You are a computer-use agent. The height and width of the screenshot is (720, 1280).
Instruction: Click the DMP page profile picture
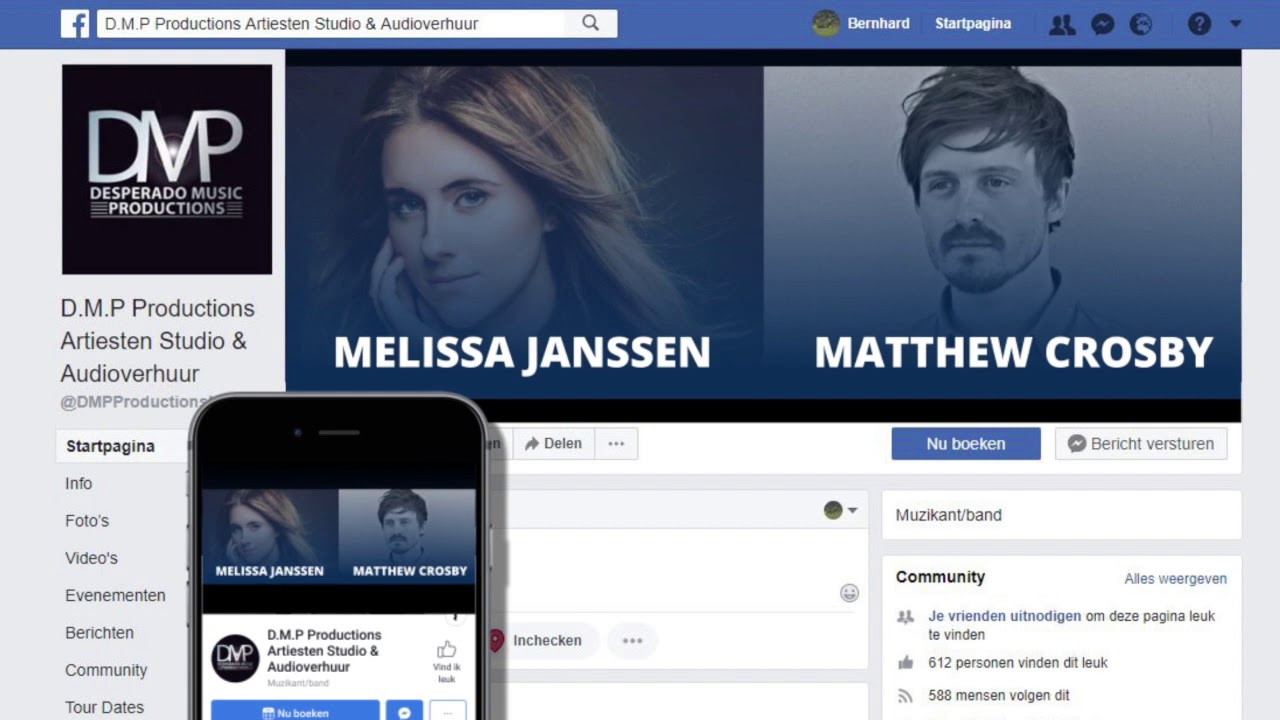(167, 169)
